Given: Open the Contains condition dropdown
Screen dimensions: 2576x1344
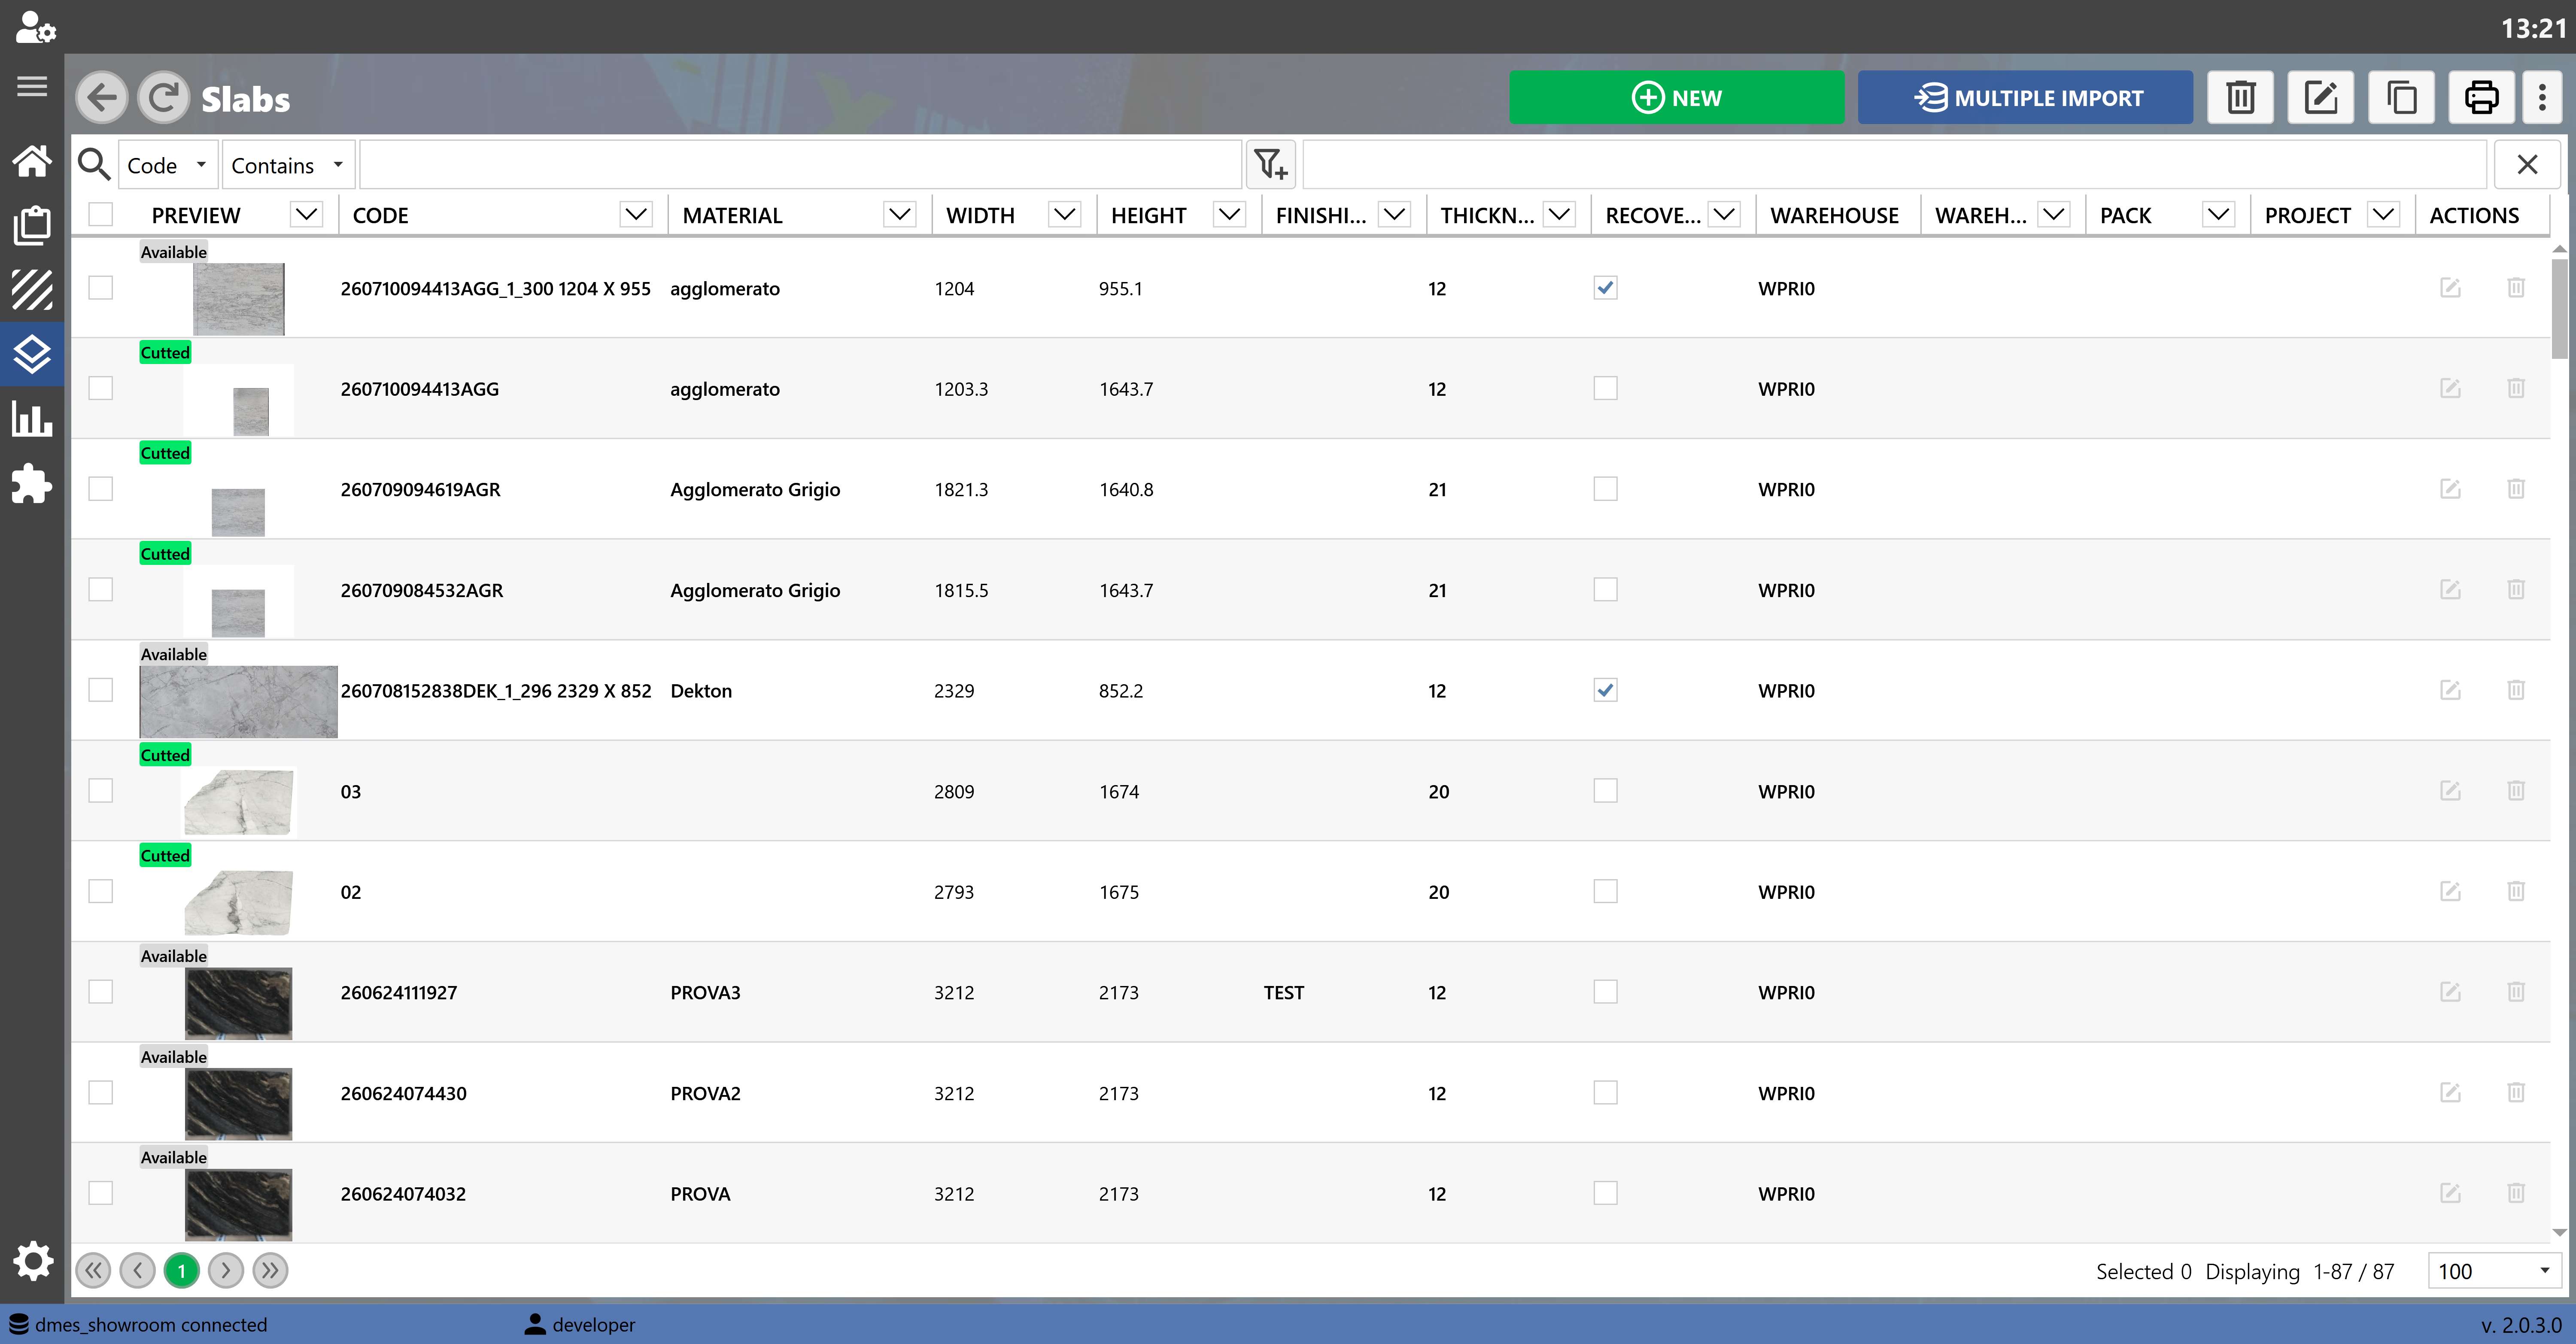Looking at the screenshot, I should point(287,165).
